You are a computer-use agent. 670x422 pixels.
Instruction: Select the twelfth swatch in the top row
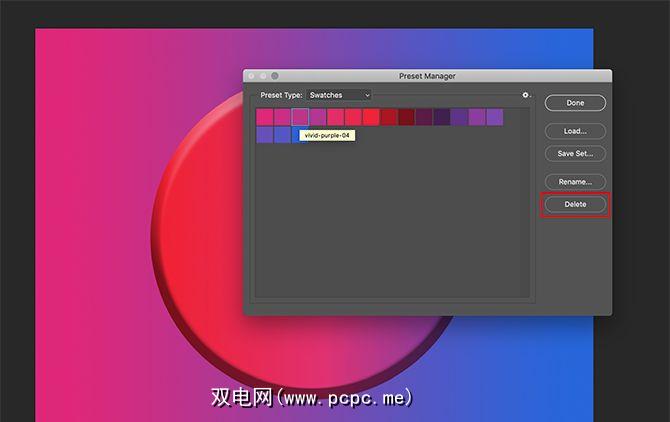459,117
